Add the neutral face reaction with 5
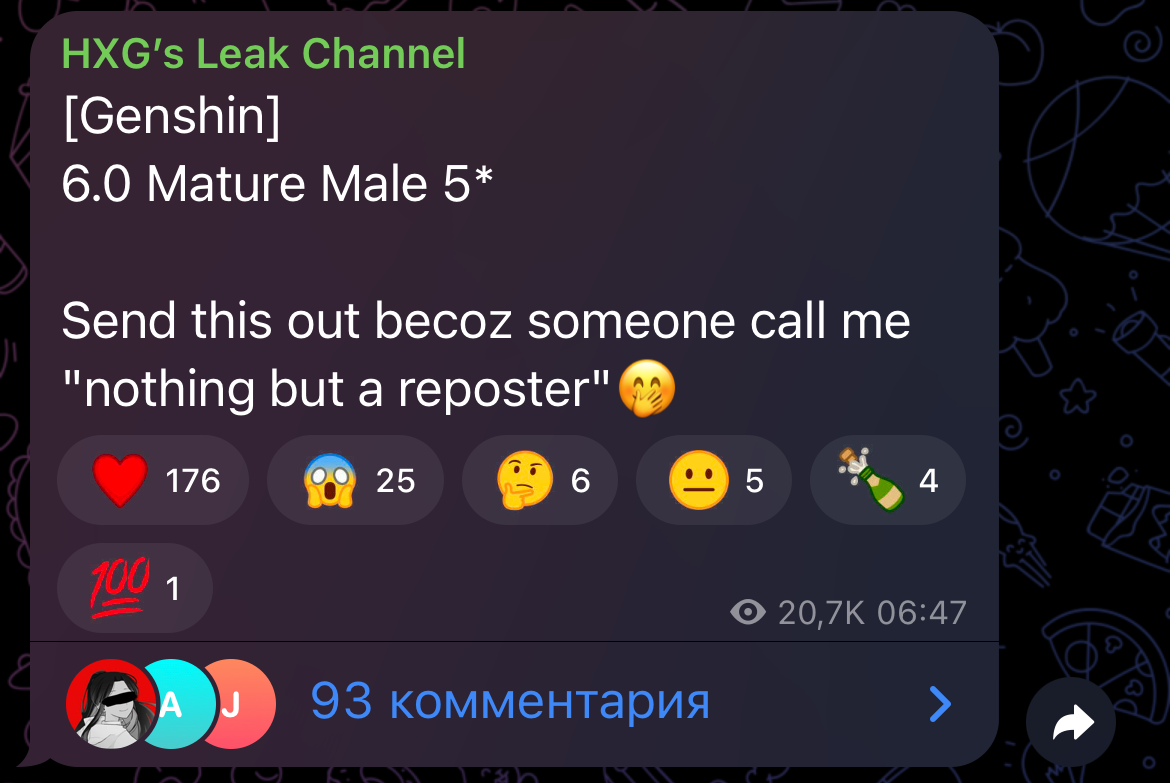1170x783 pixels. coord(713,480)
